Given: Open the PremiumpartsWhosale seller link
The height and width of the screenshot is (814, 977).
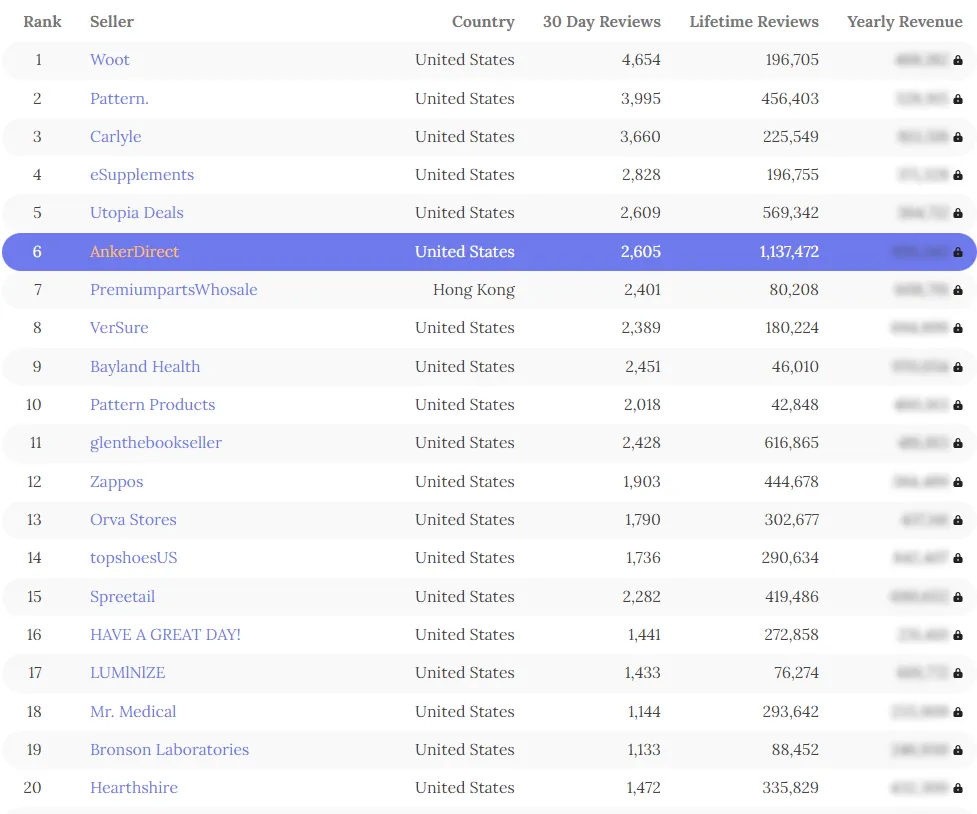Looking at the screenshot, I should (173, 290).
